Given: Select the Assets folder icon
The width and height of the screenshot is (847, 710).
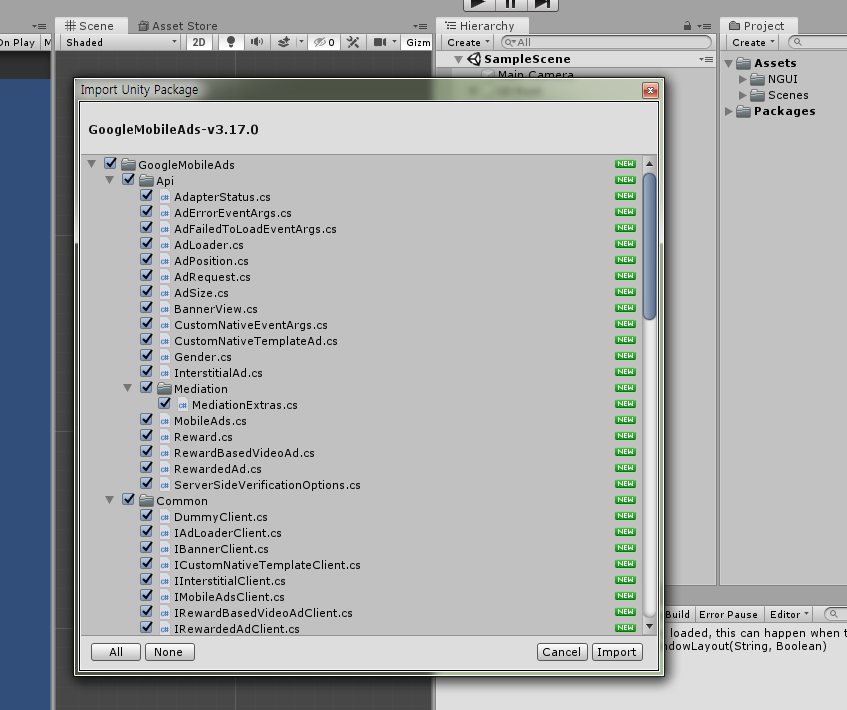Looking at the screenshot, I should coord(744,63).
